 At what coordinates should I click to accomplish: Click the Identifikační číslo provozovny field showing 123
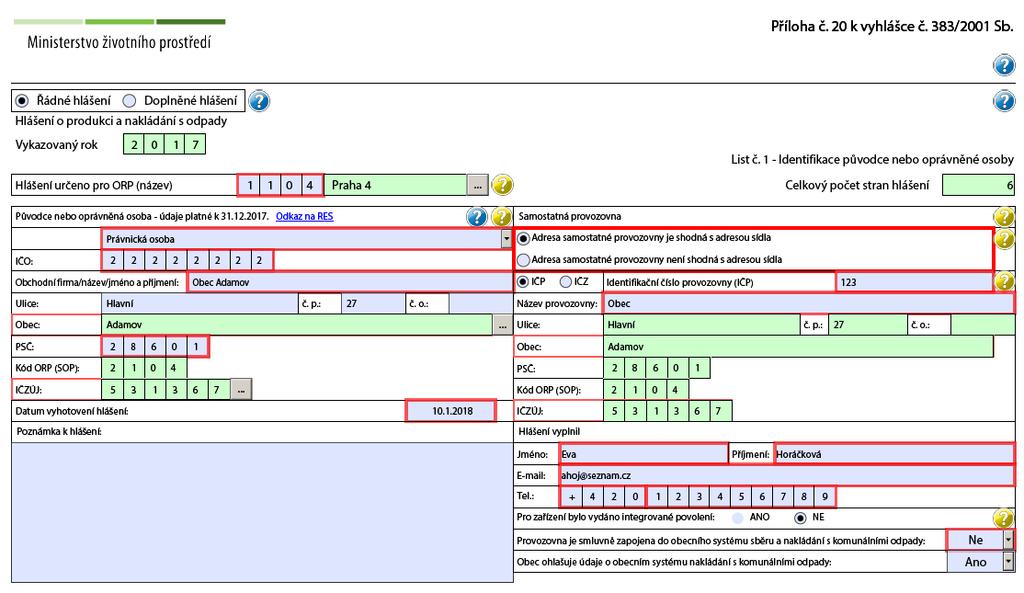914,282
